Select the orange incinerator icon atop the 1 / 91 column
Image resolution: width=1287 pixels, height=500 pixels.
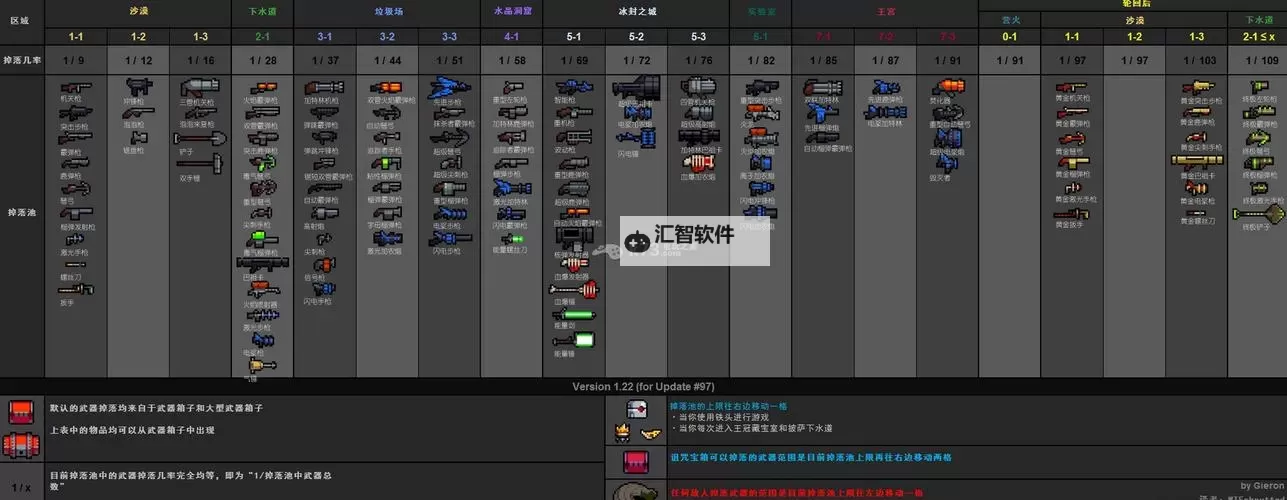(x=948, y=88)
